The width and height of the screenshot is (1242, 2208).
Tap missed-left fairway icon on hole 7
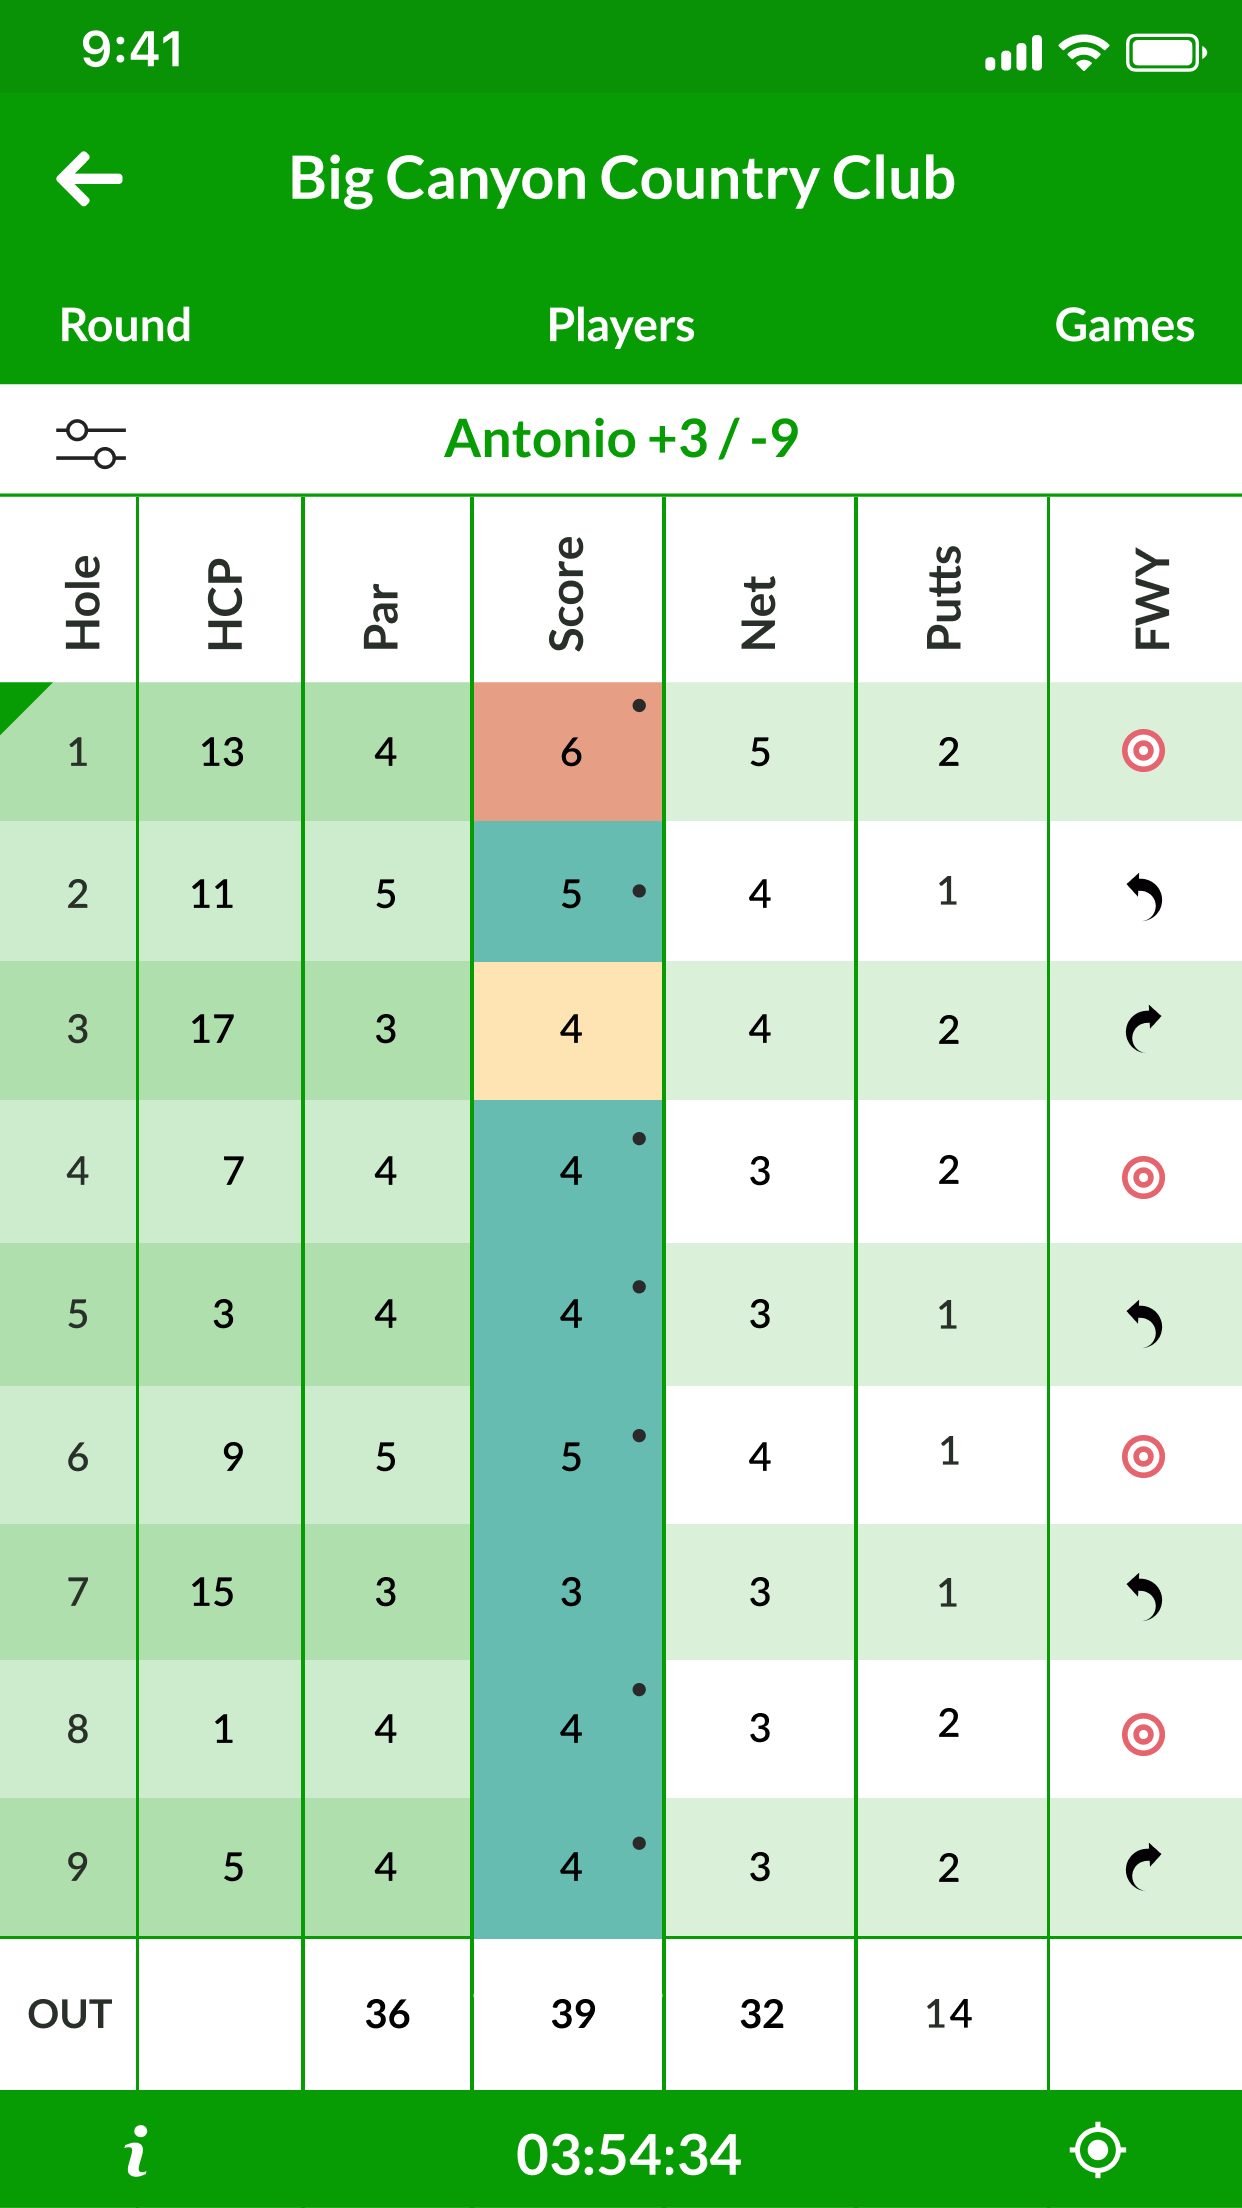click(x=1144, y=1596)
